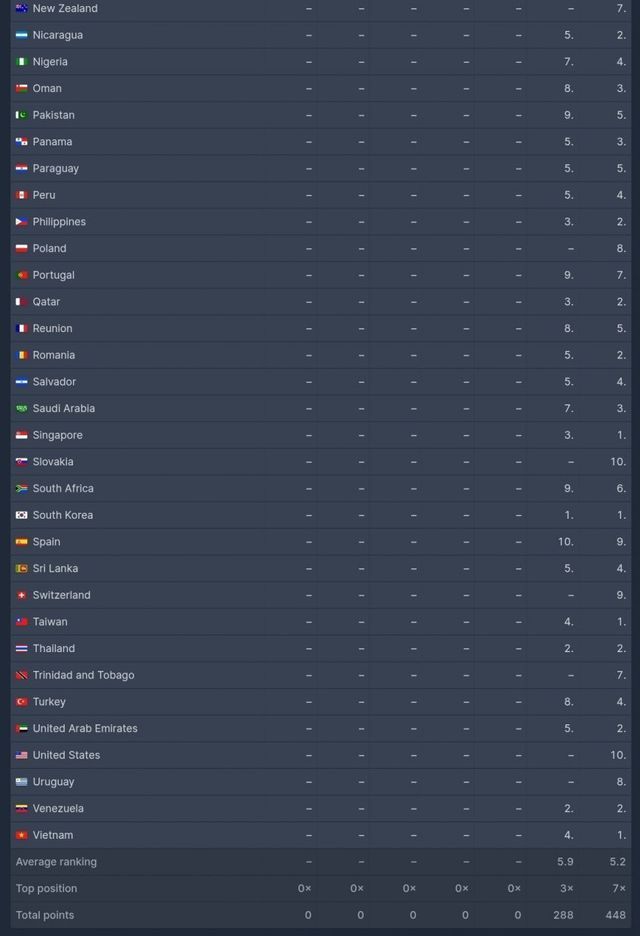
Task: Click the Switzerland flag icon
Action: 21,595
